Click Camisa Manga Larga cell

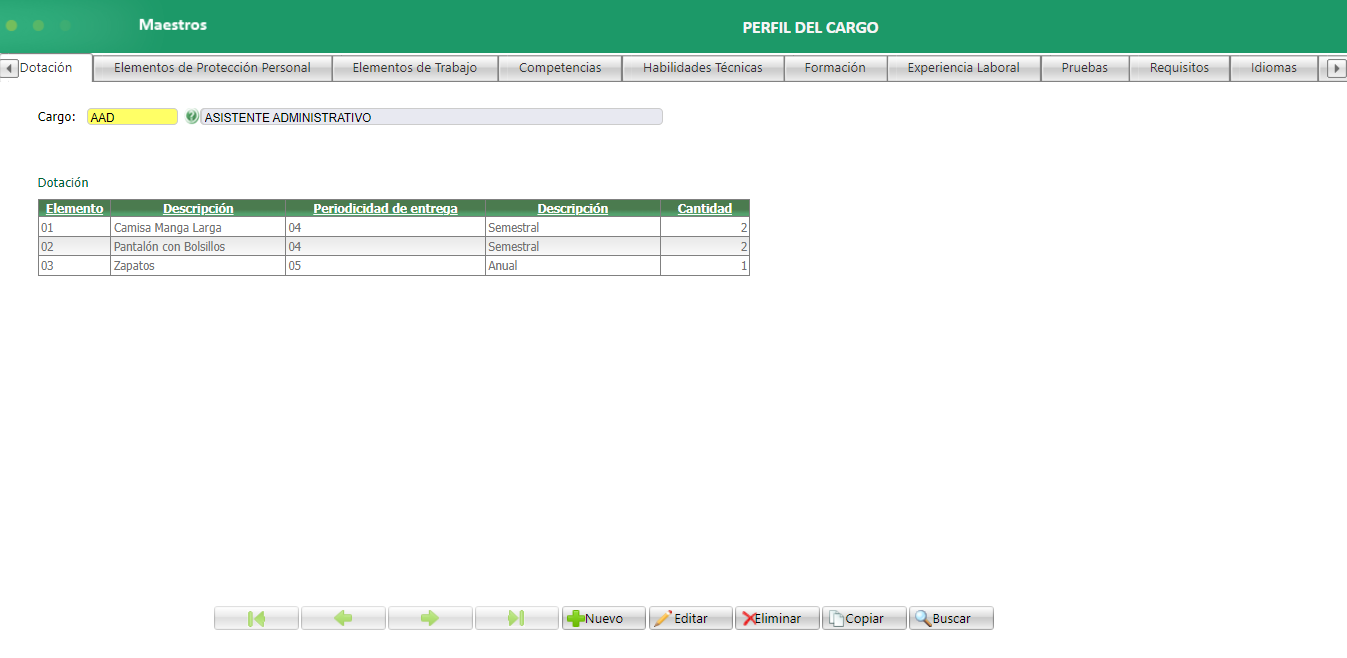coord(198,228)
